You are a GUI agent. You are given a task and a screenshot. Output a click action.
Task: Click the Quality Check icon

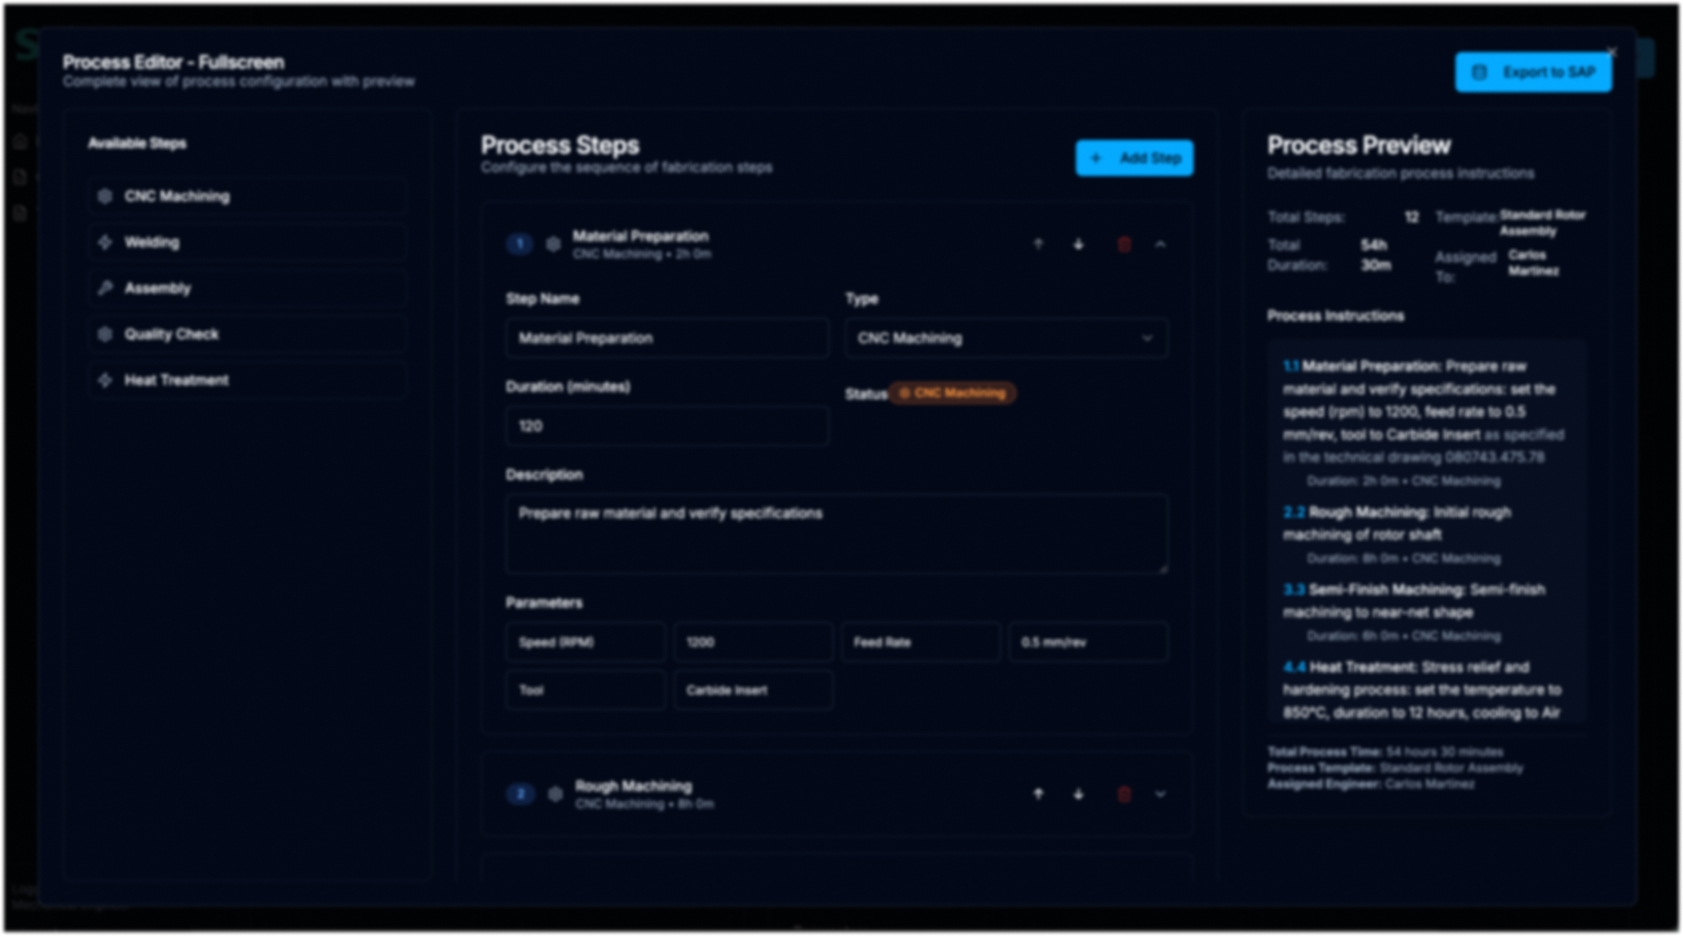[105, 334]
